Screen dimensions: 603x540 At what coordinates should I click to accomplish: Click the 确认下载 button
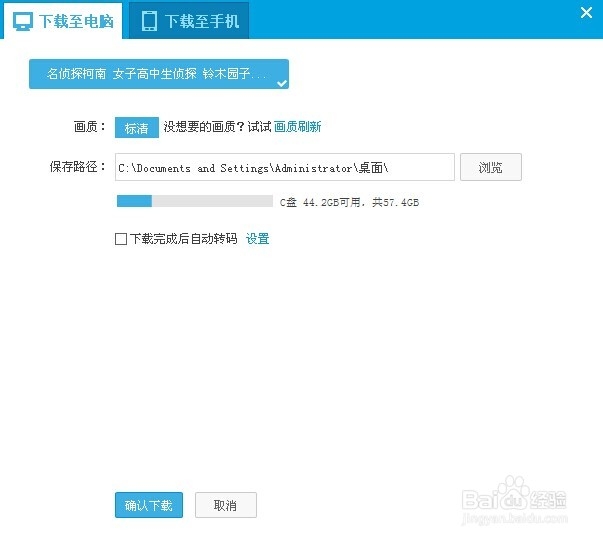[149, 505]
